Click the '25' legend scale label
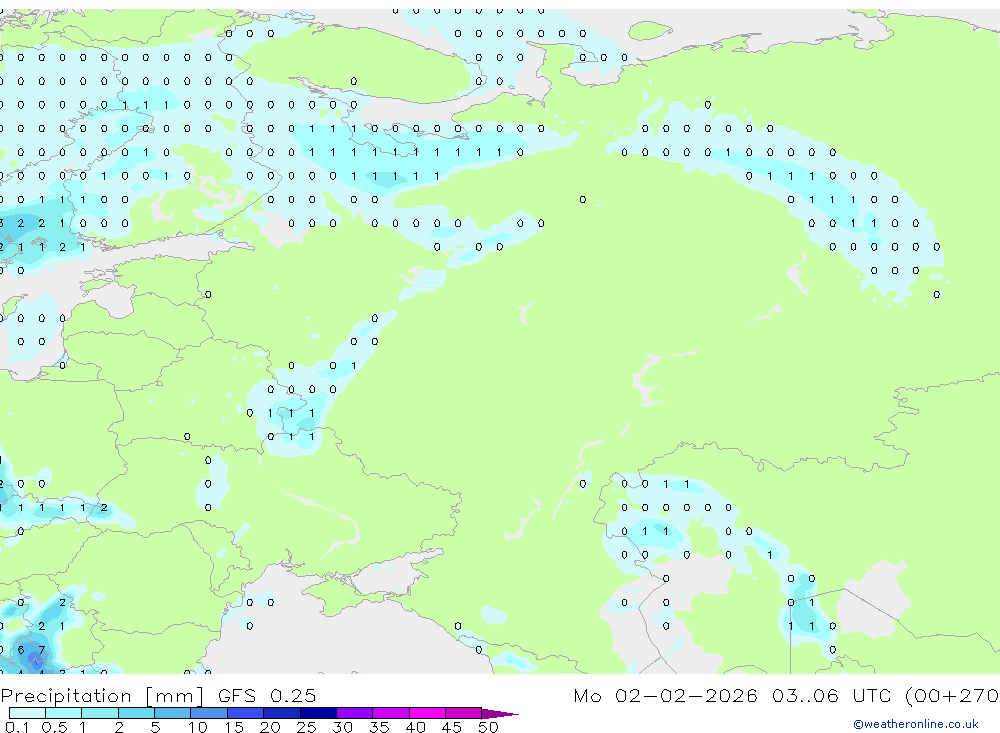1000x733 pixels. click(x=306, y=727)
